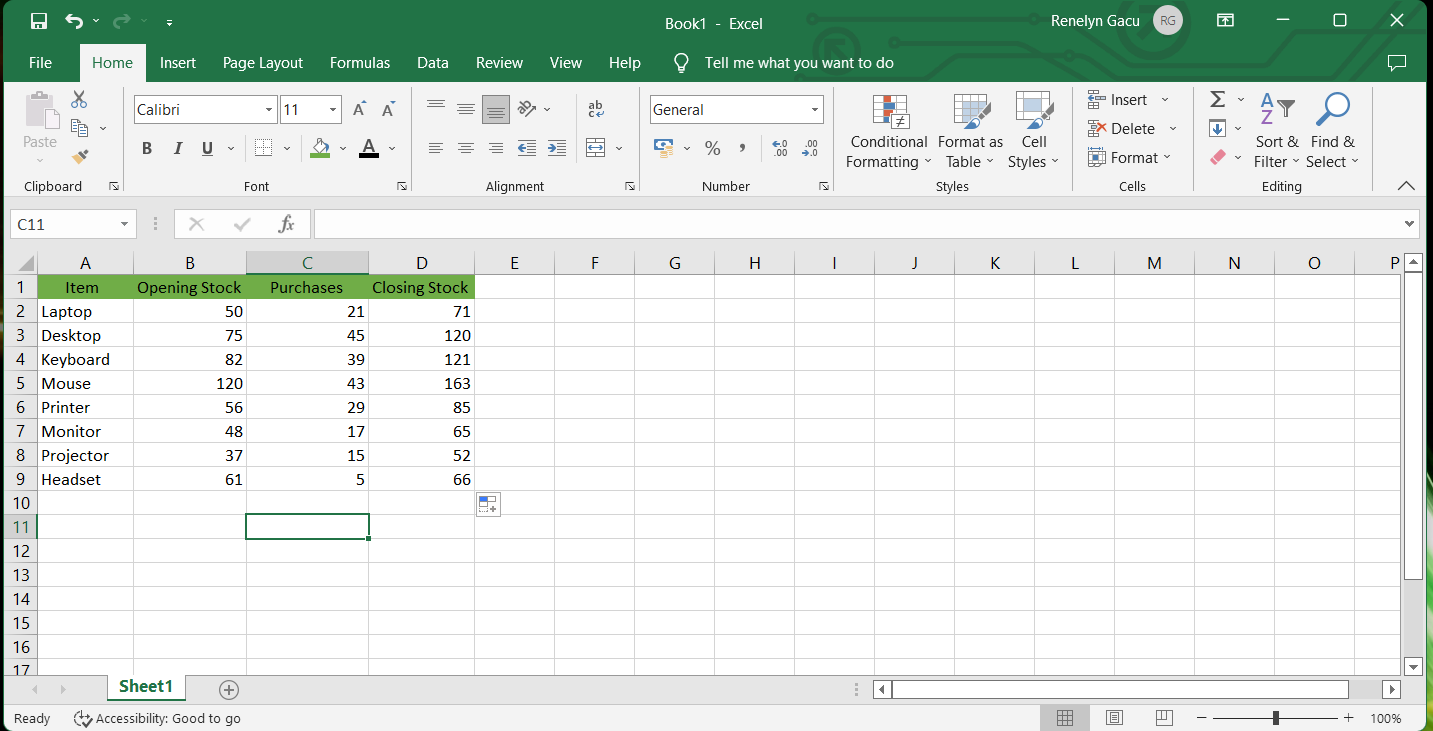Click Merge & Center icon
1433x731 pixels.
coord(596,148)
